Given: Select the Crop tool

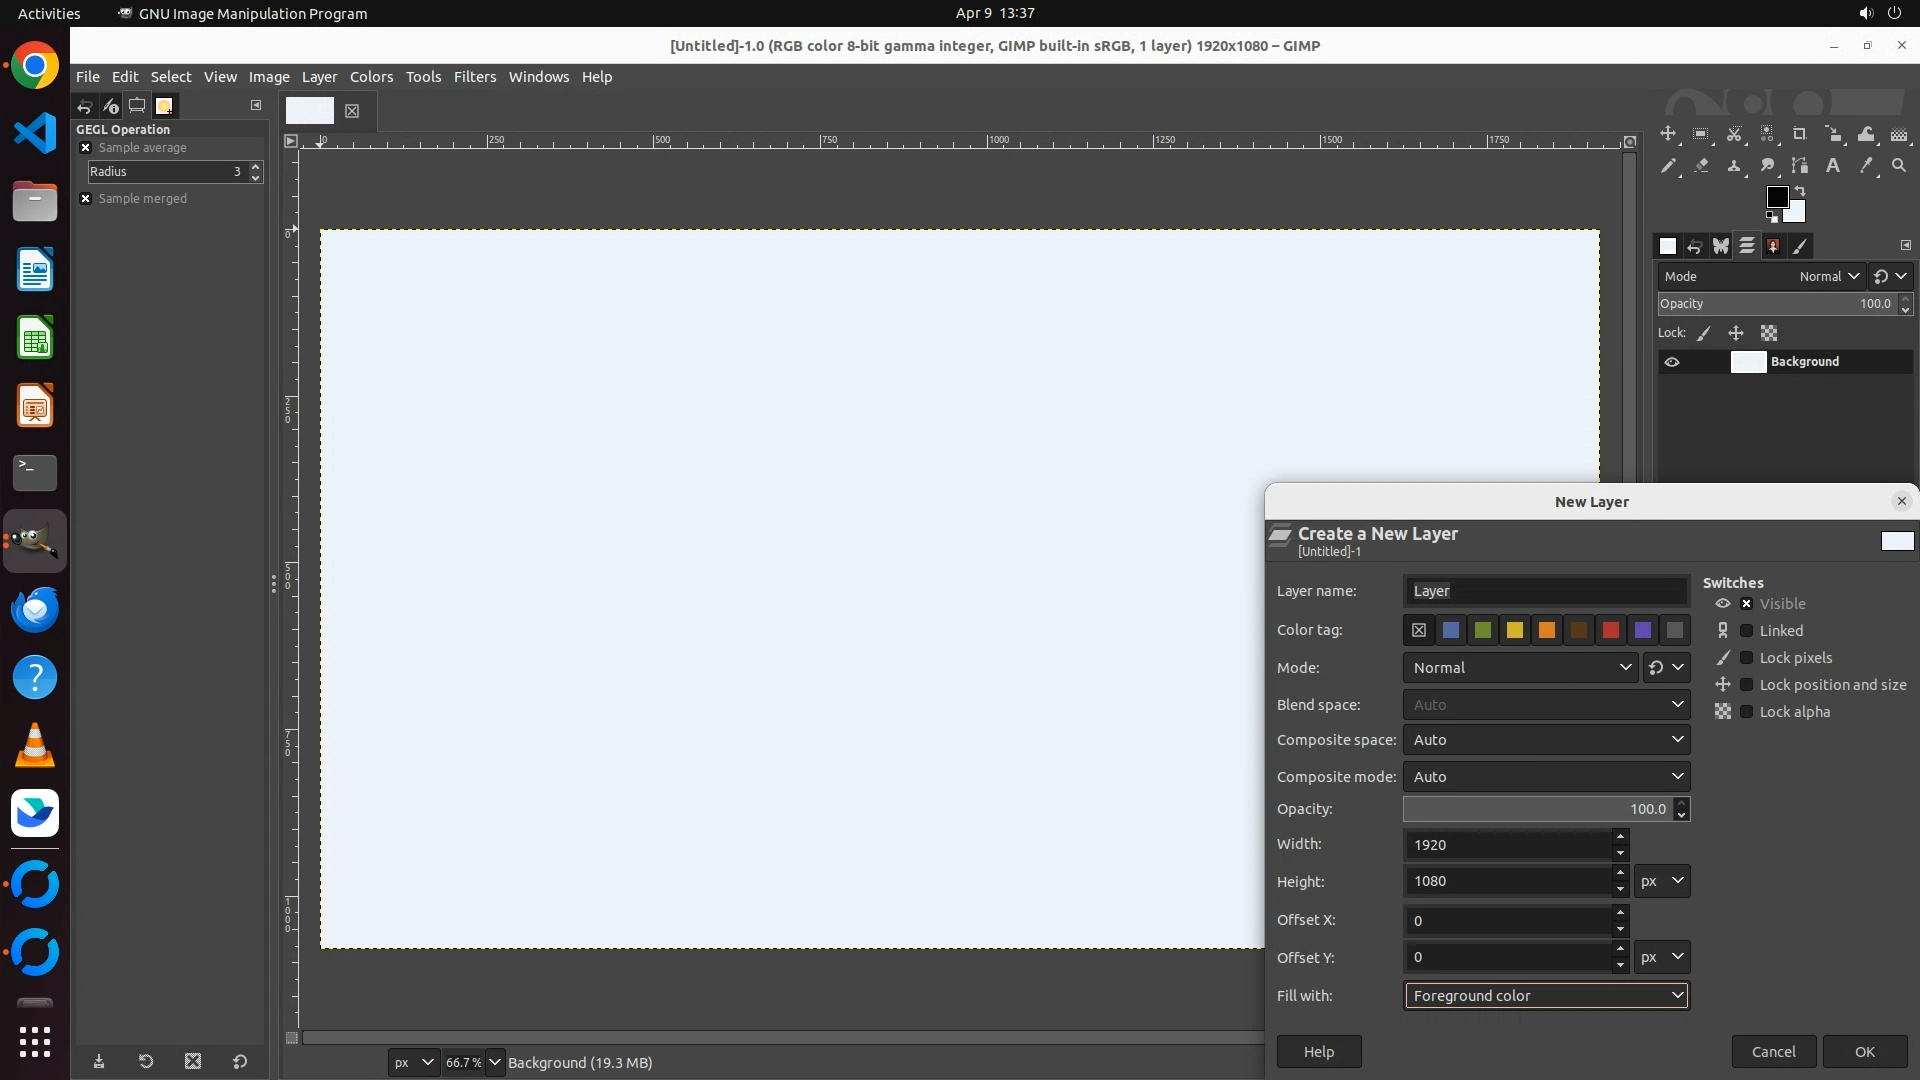Looking at the screenshot, I should (x=1800, y=134).
